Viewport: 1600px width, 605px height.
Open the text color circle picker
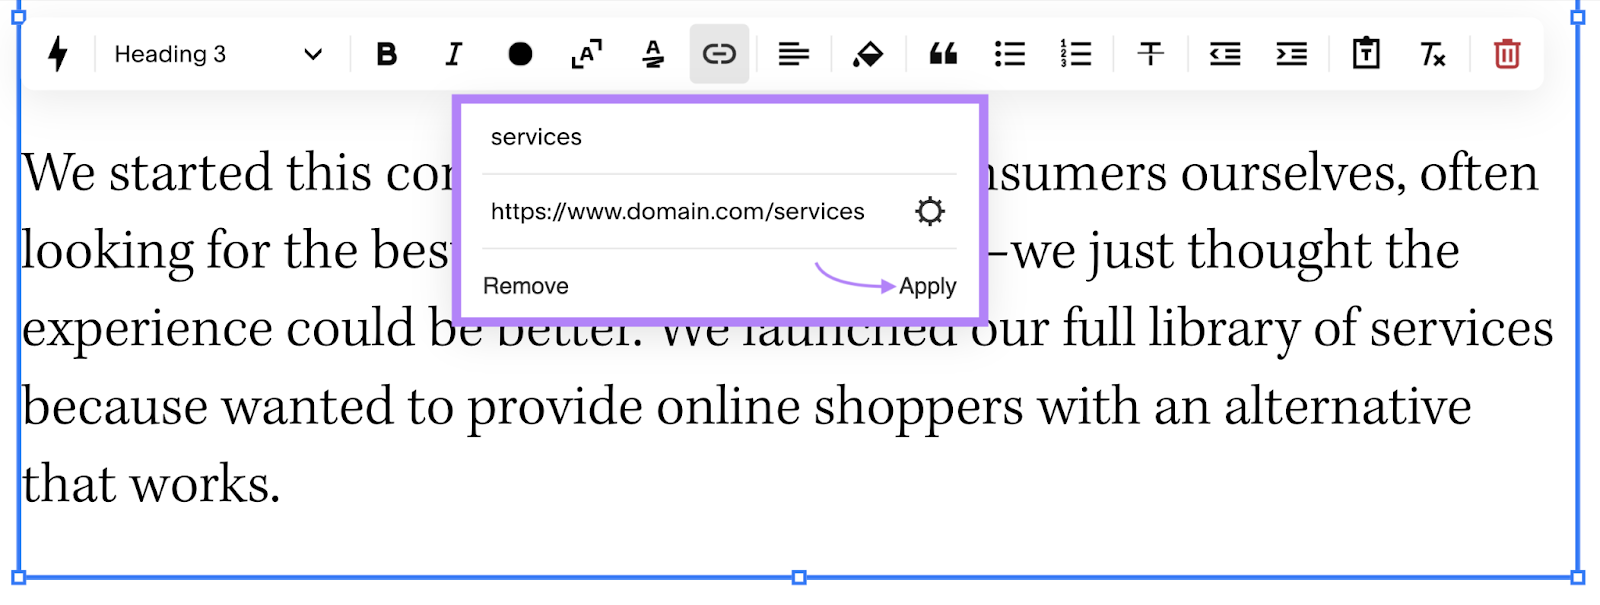coord(520,54)
